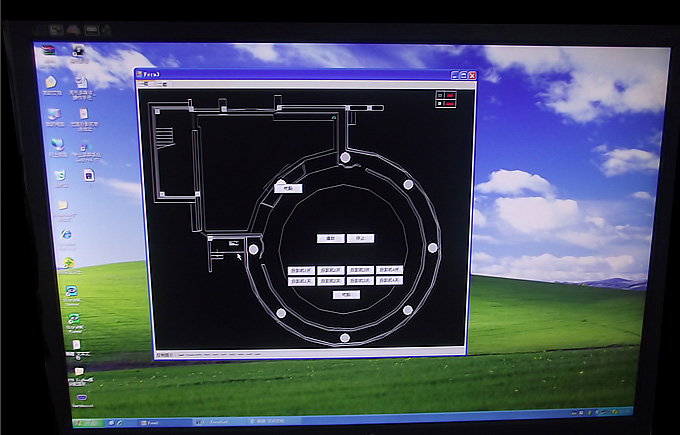
Task: Open the picture file icon beside Recycle Bin
Action: (89, 176)
